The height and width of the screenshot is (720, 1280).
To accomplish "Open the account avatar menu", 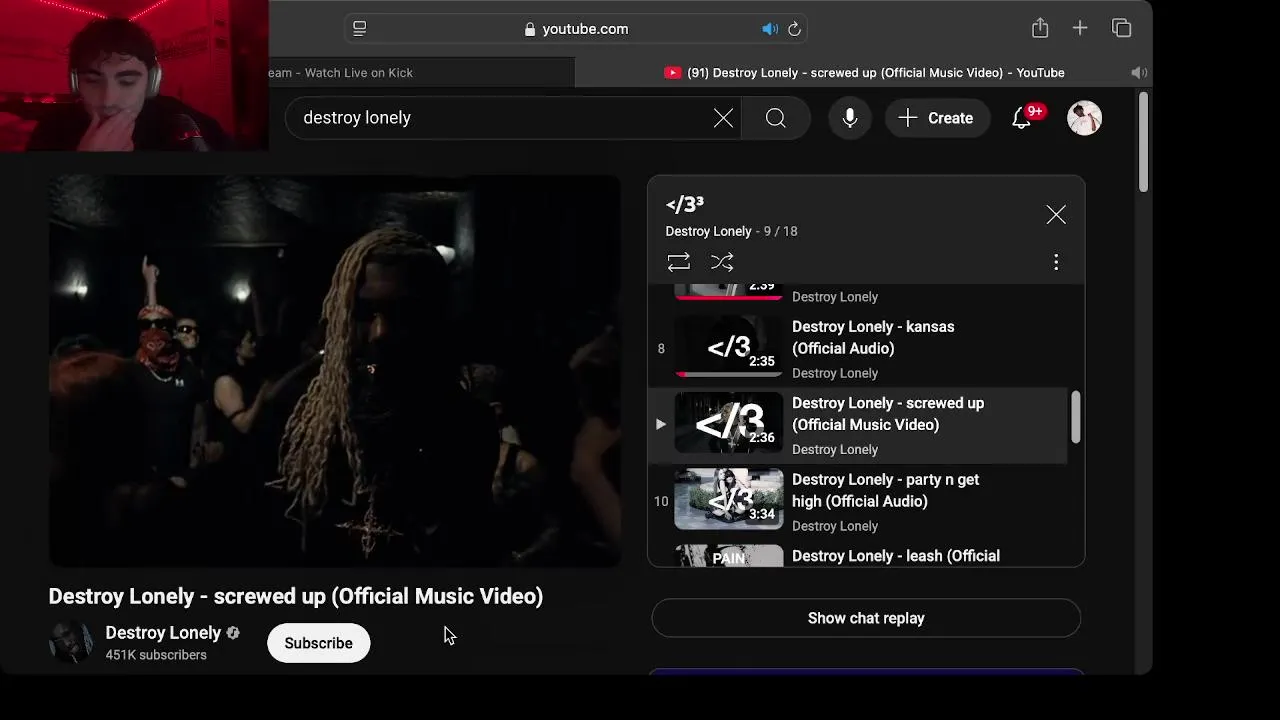I will pyautogui.click(x=1084, y=118).
